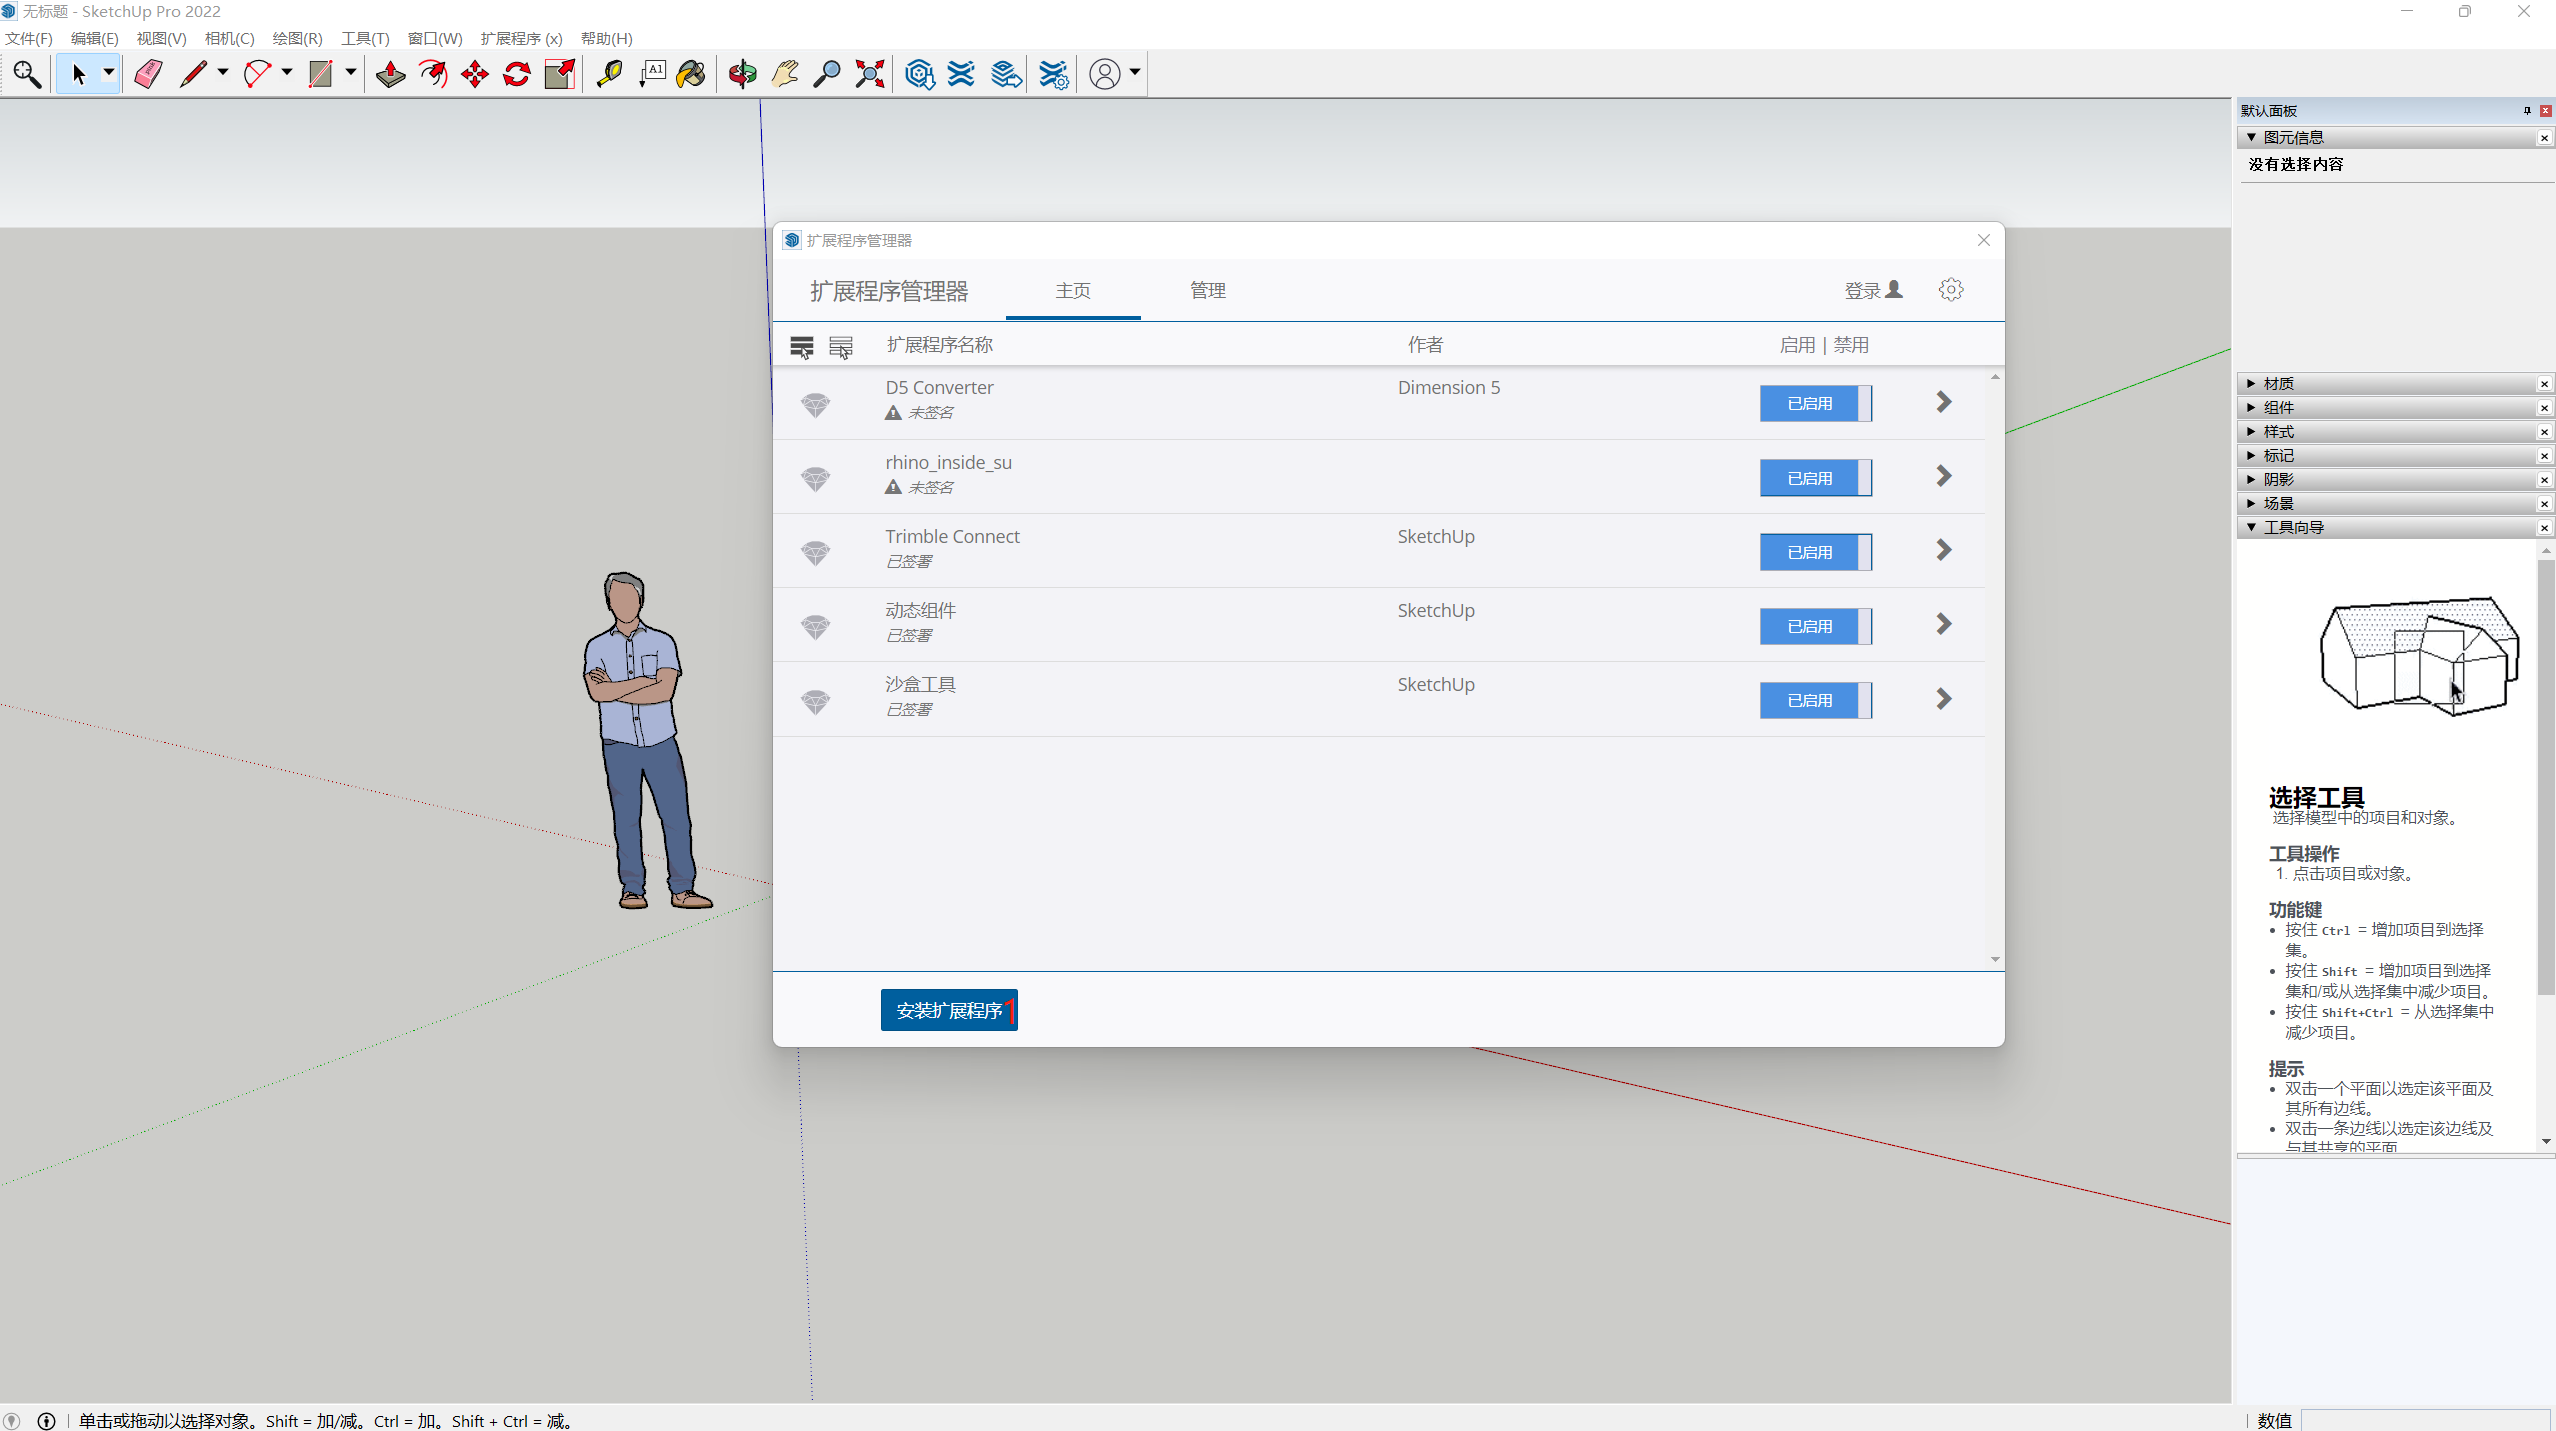The height and width of the screenshot is (1431, 2556).
Task: Click the status bar info icon
Action: click(x=46, y=1421)
